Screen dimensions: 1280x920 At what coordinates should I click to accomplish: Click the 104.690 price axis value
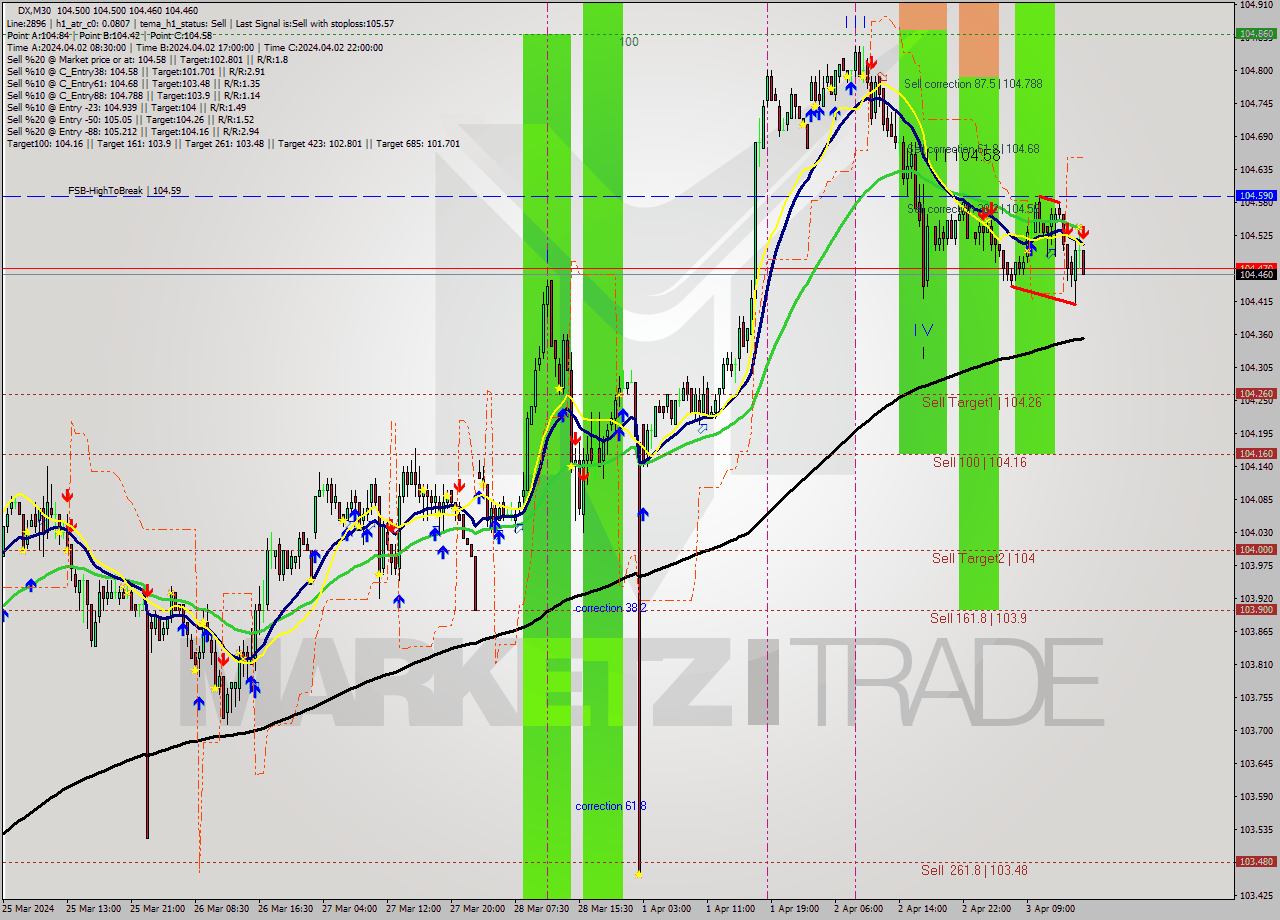pyautogui.click(x=1257, y=137)
